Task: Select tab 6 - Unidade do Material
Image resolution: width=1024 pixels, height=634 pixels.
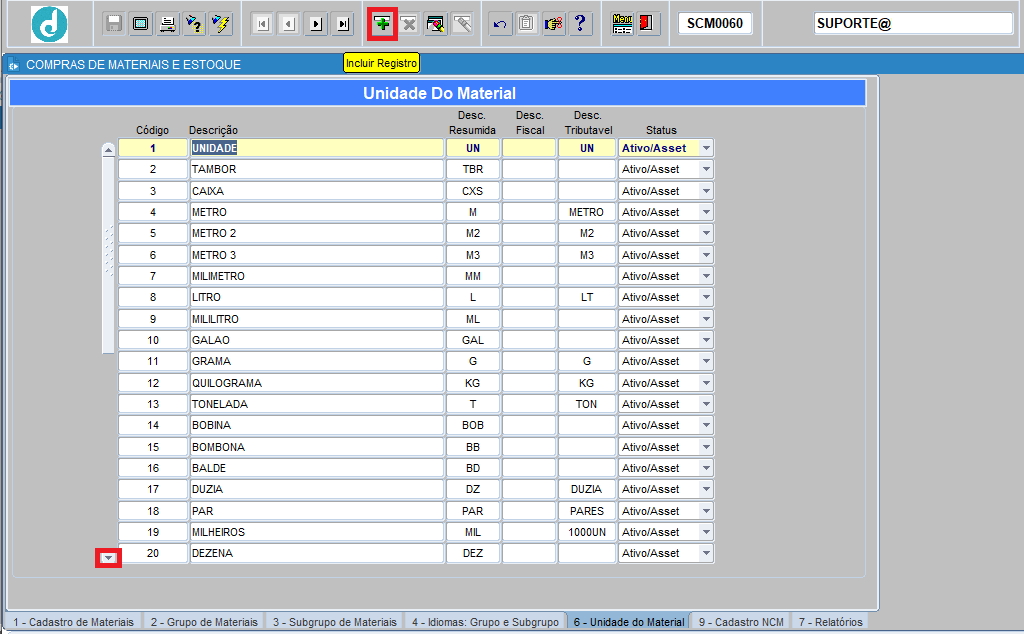Action: tap(629, 622)
